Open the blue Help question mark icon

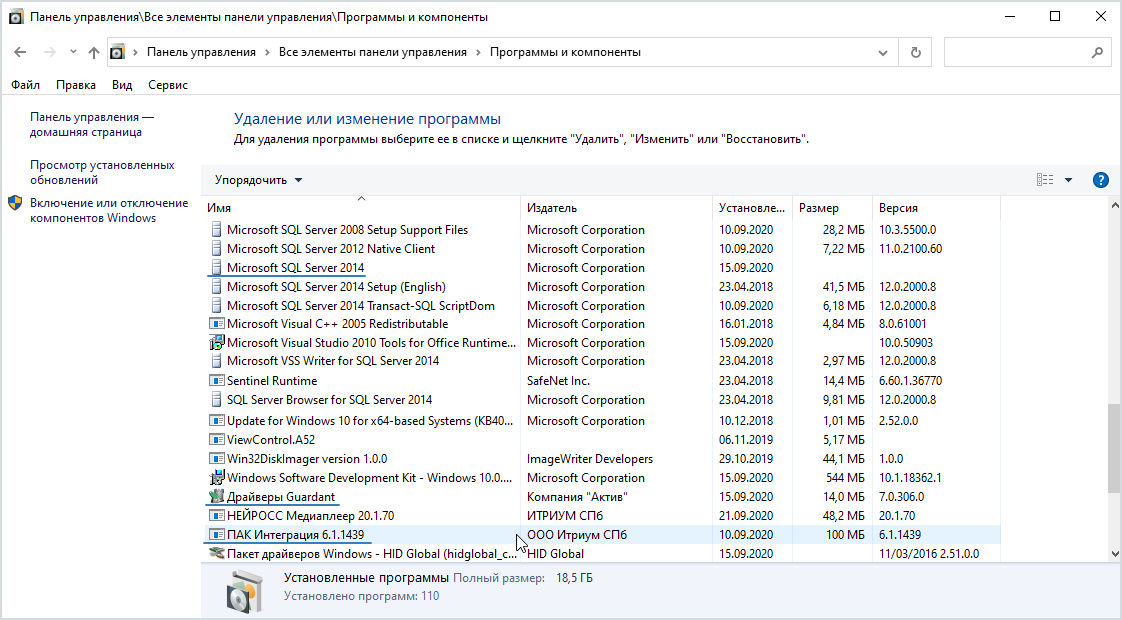point(1100,180)
